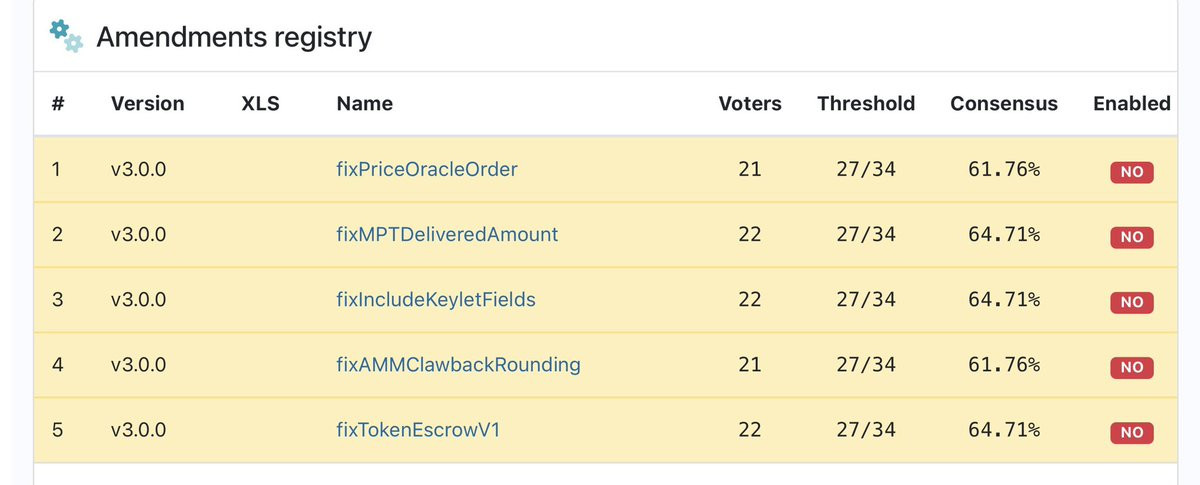The image size is (1200, 485).
Task: Open the fixIncludeKeyletFields amendment link
Action: (x=436, y=299)
